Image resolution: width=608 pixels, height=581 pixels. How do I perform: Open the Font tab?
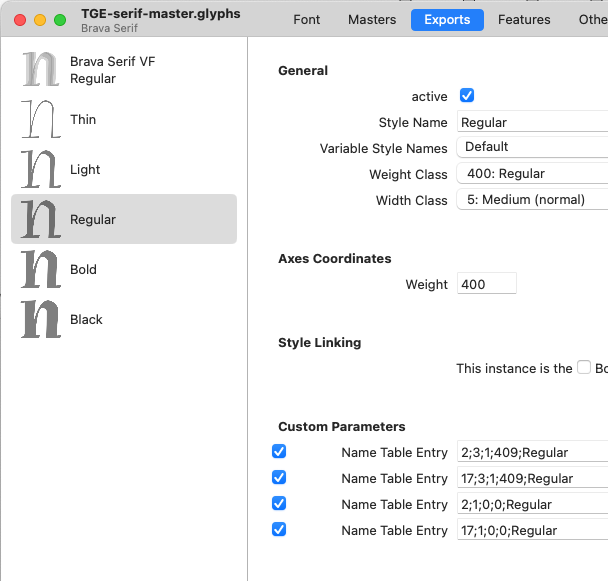click(x=307, y=20)
